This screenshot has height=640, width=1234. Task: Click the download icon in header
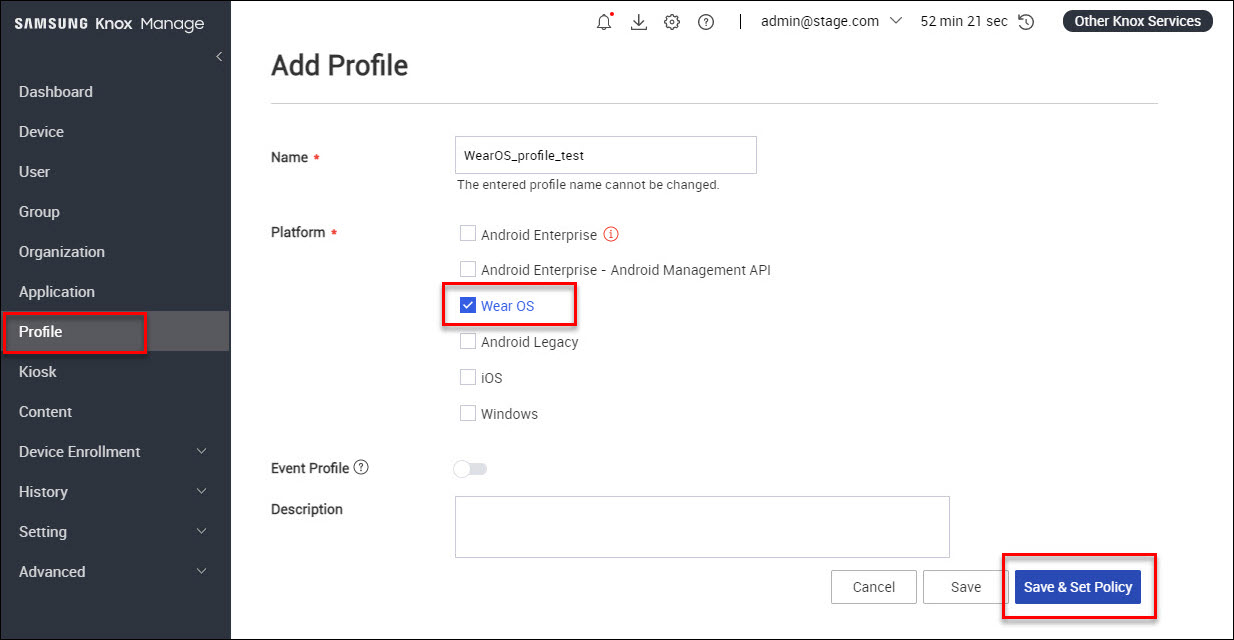tap(639, 22)
